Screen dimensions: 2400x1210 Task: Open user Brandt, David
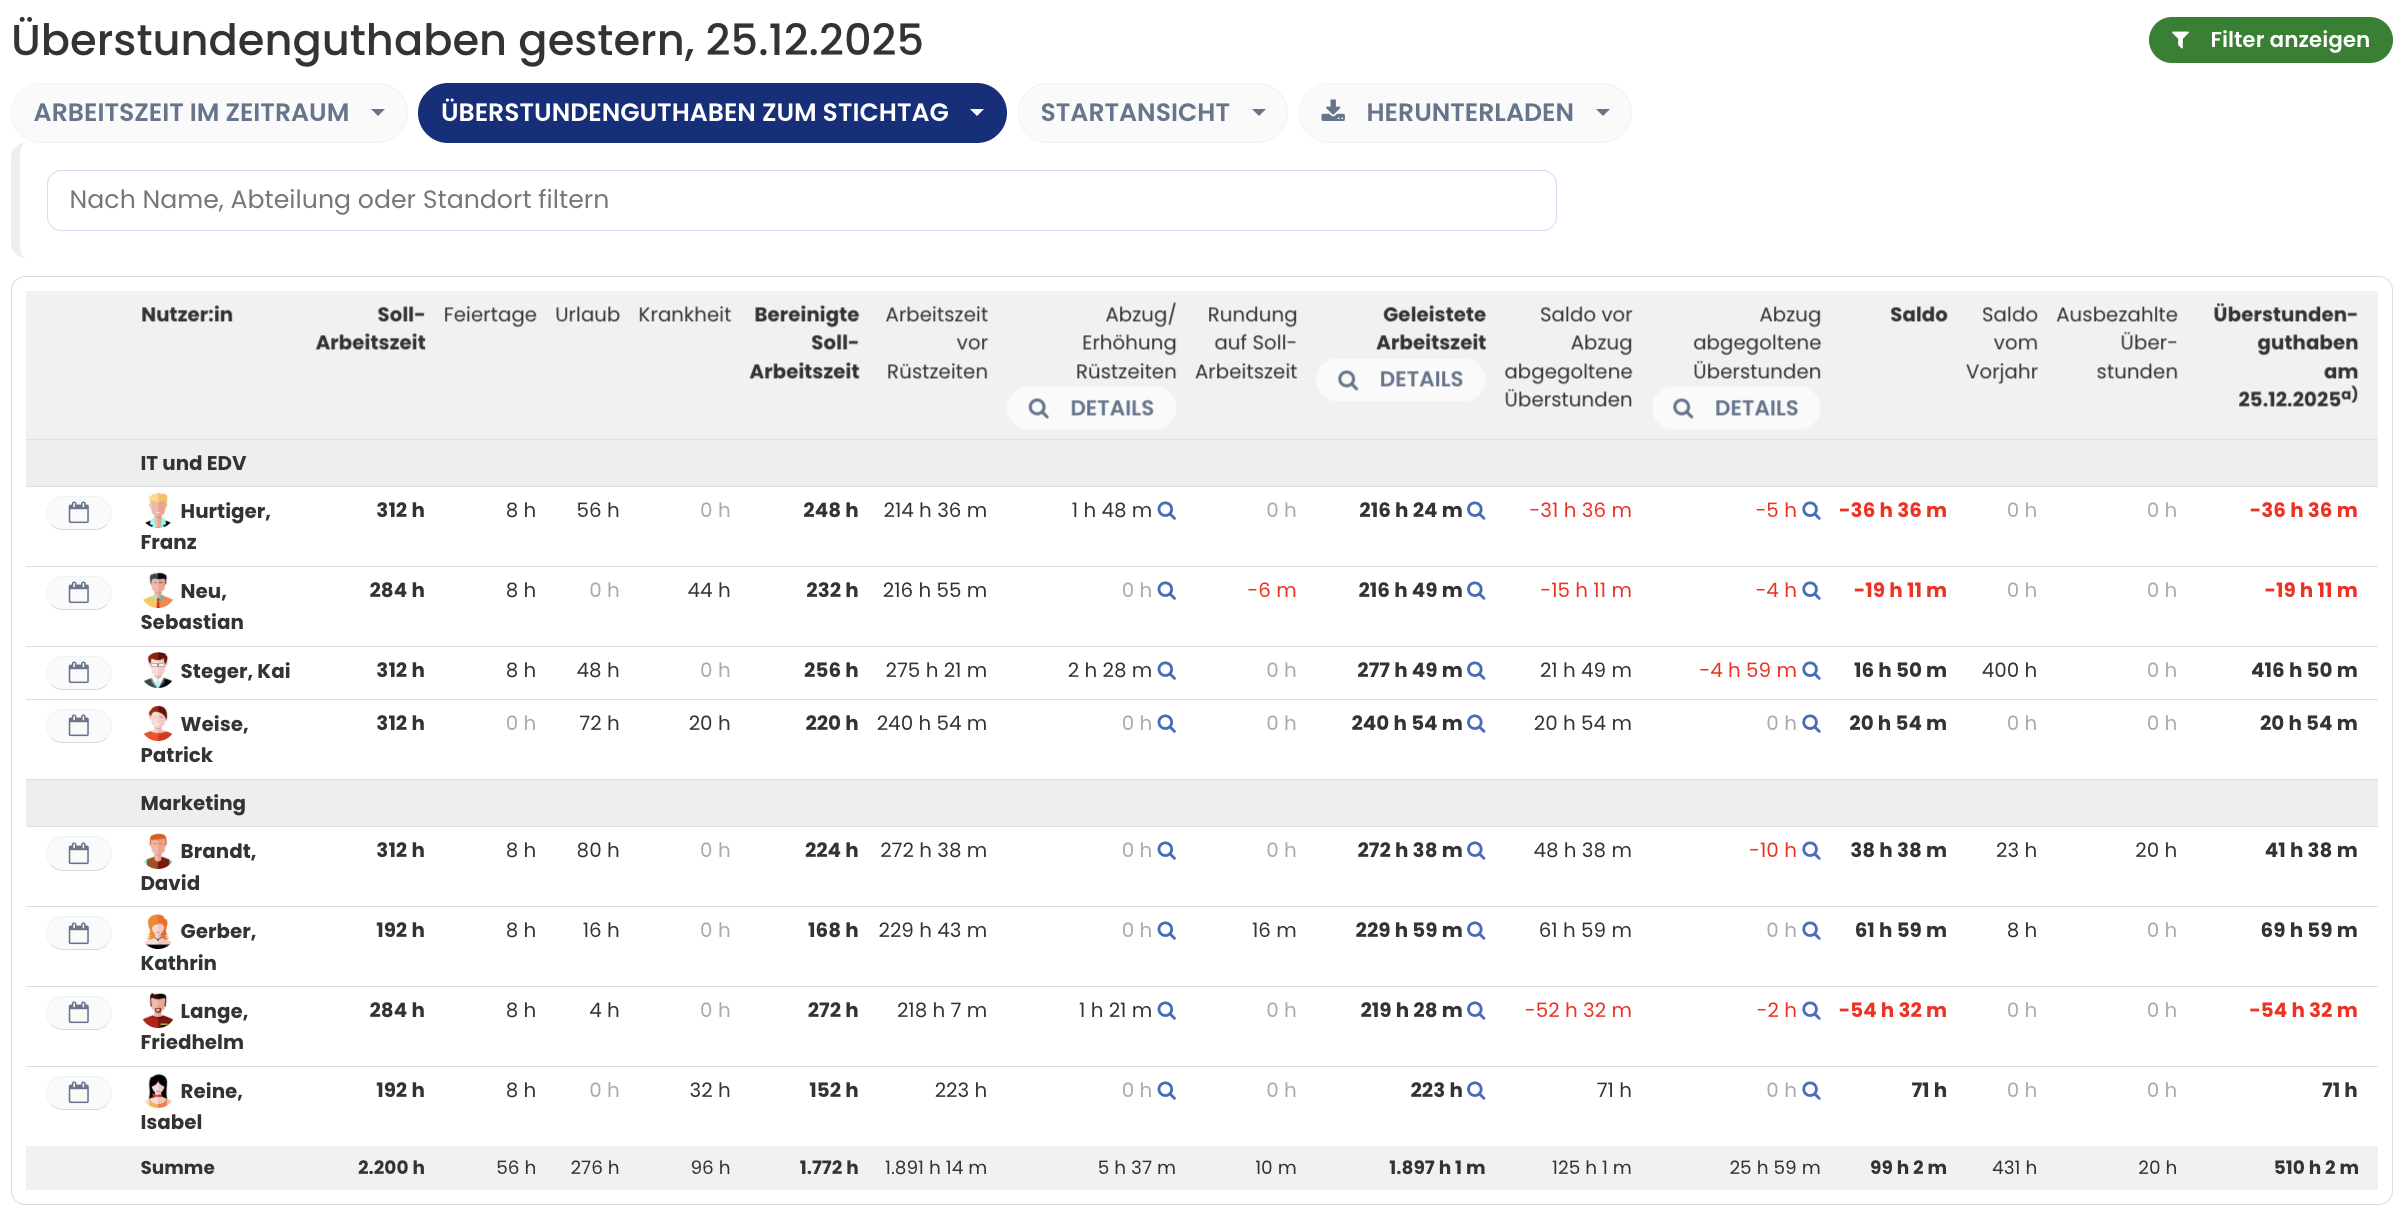tap(199, 866)
